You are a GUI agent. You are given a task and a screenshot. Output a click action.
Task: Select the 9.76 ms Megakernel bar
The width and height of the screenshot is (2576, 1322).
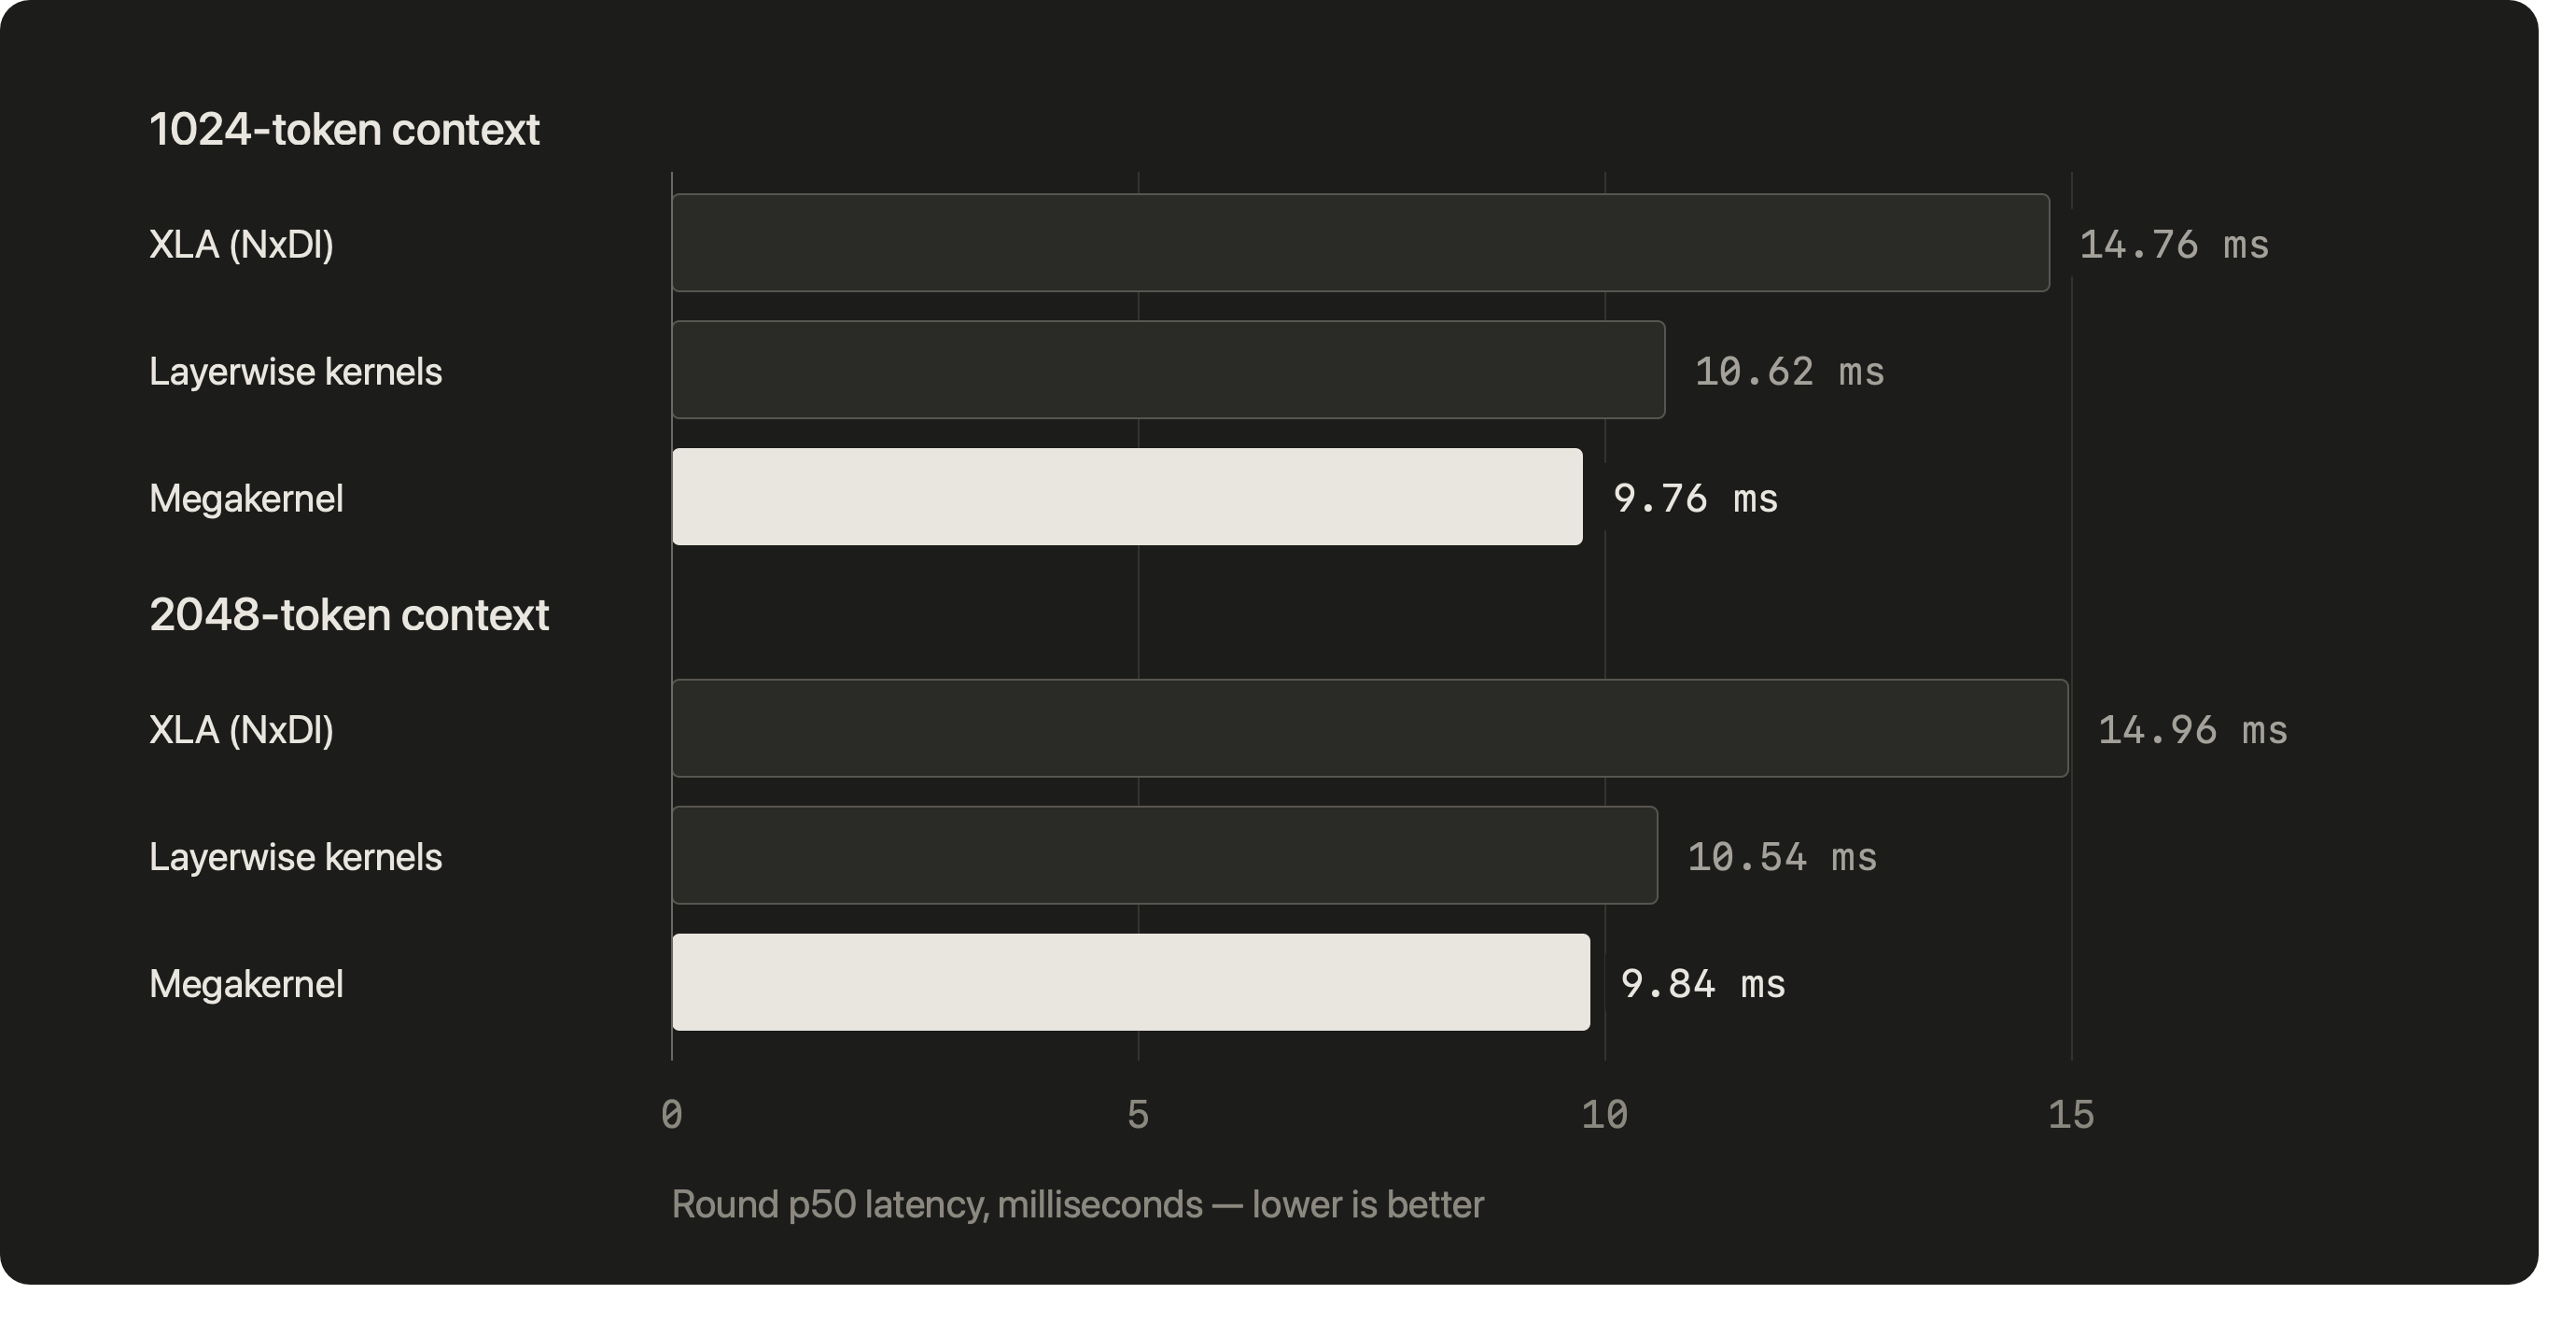point(1127,497)
